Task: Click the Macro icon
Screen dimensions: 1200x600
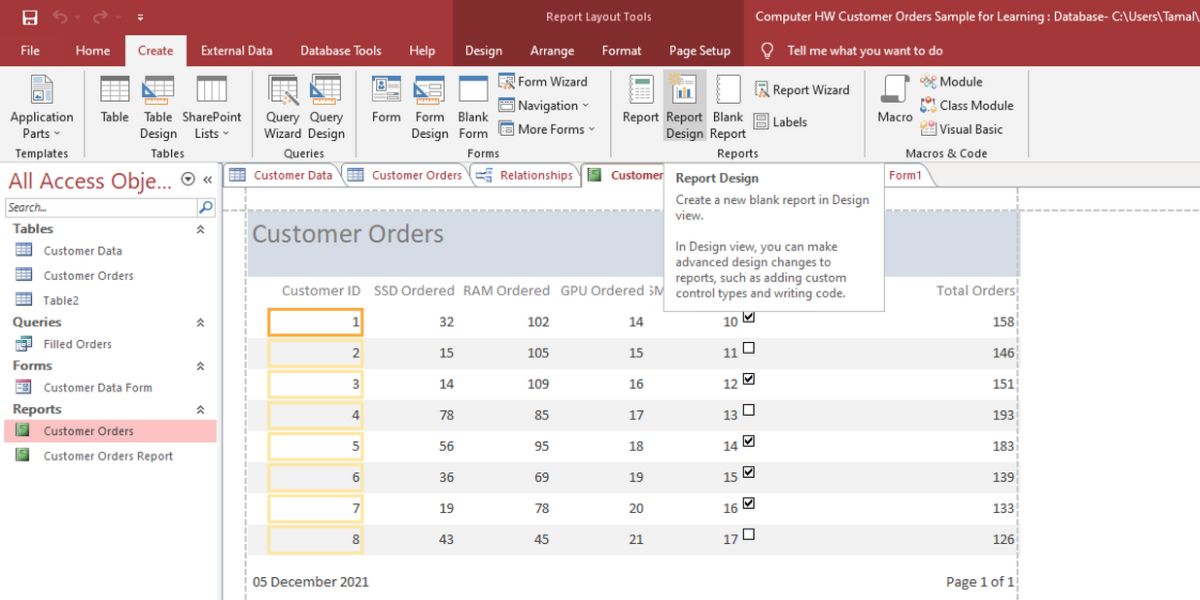Action: [895, 103]
